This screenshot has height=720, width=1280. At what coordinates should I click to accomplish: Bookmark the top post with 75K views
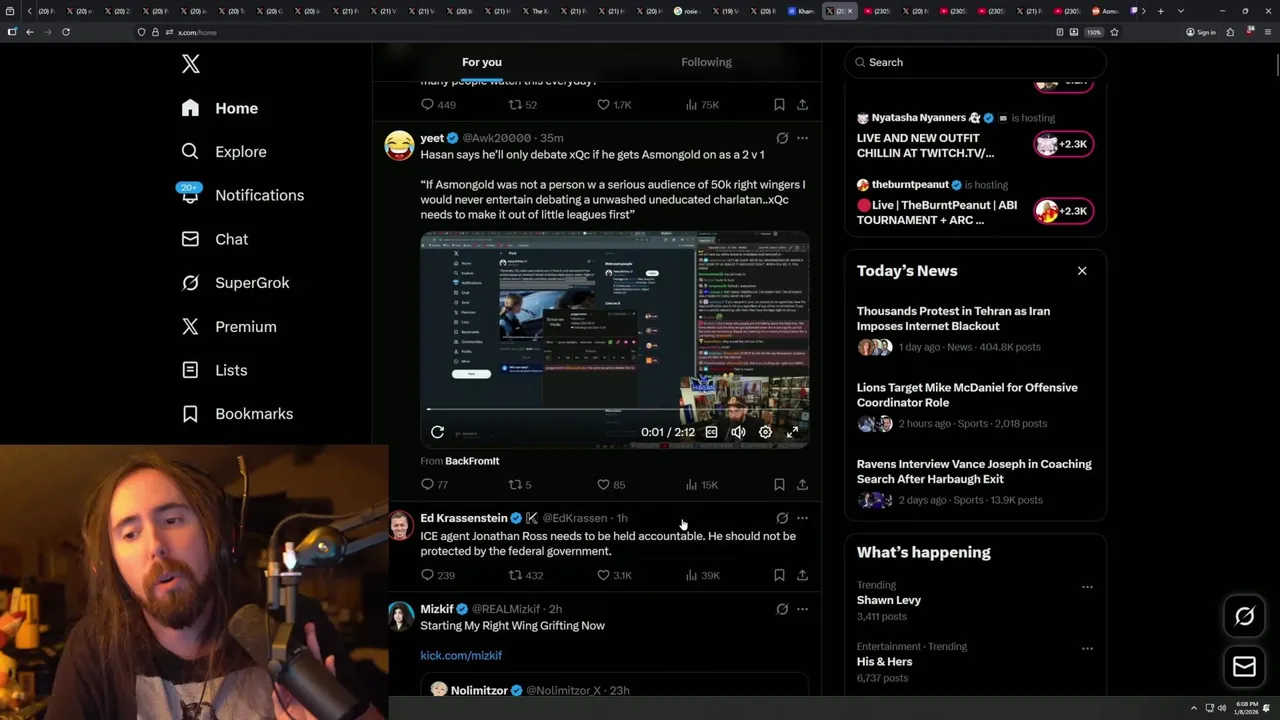click(779, 105)
